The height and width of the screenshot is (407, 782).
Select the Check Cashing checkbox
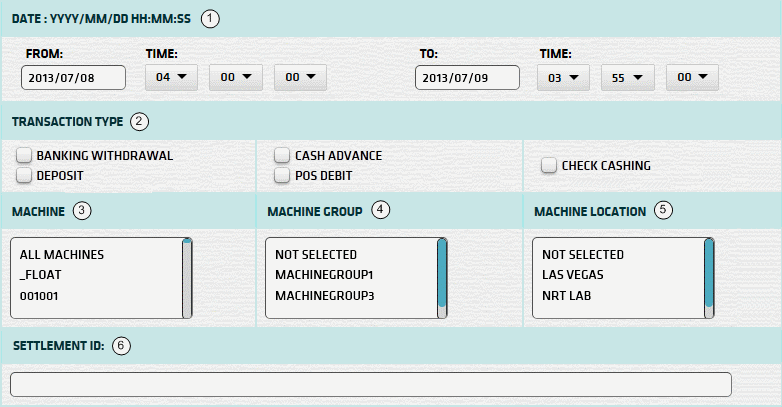click(x=548, y=165)
